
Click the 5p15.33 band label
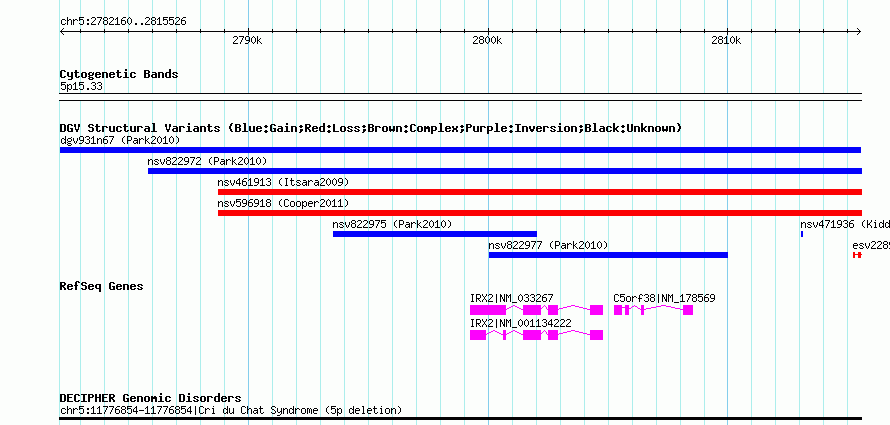point(81,87)
